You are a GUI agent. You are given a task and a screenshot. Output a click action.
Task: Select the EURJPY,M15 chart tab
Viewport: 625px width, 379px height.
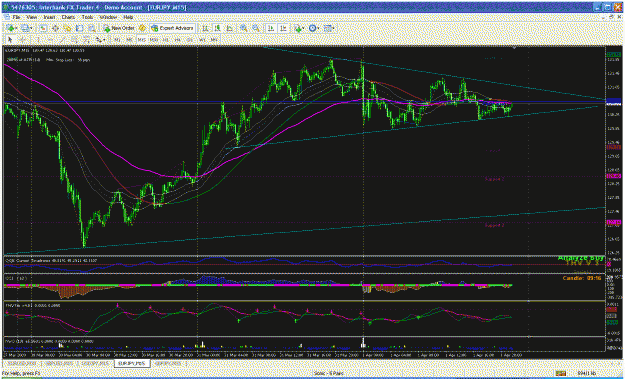pyautogui.click(x=132, y=363)
